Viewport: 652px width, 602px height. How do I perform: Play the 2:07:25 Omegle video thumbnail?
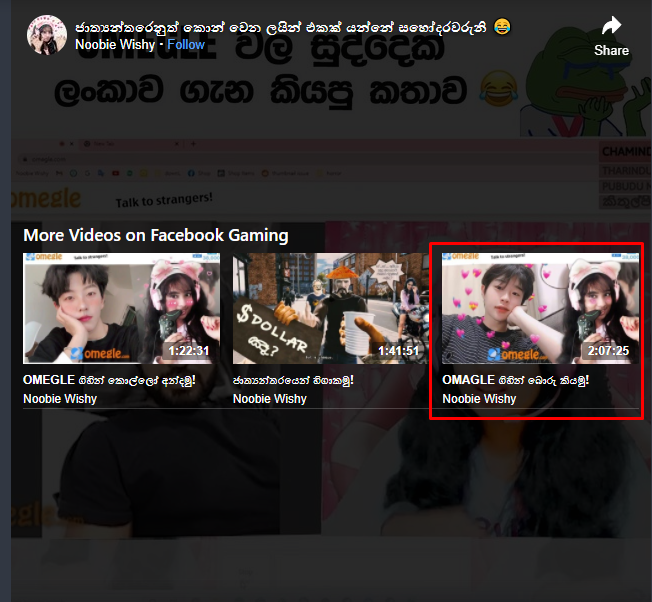click(540, 308)
